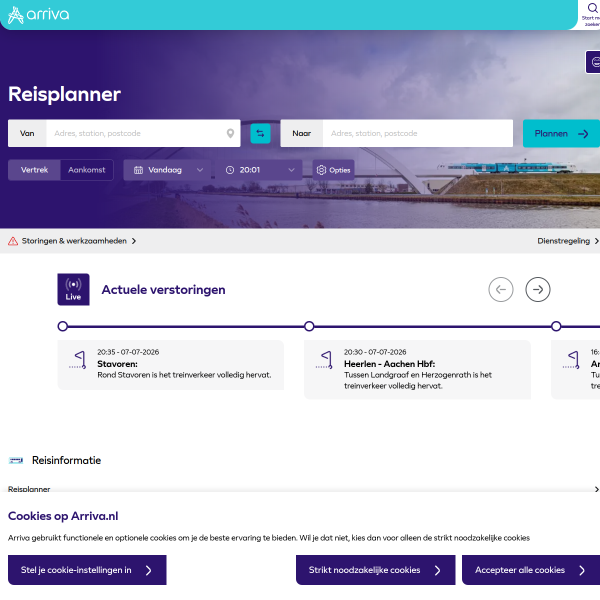Click the Reisinformatie train icon
This screenshot has width=600, height=600.
[x=16, y=460]
